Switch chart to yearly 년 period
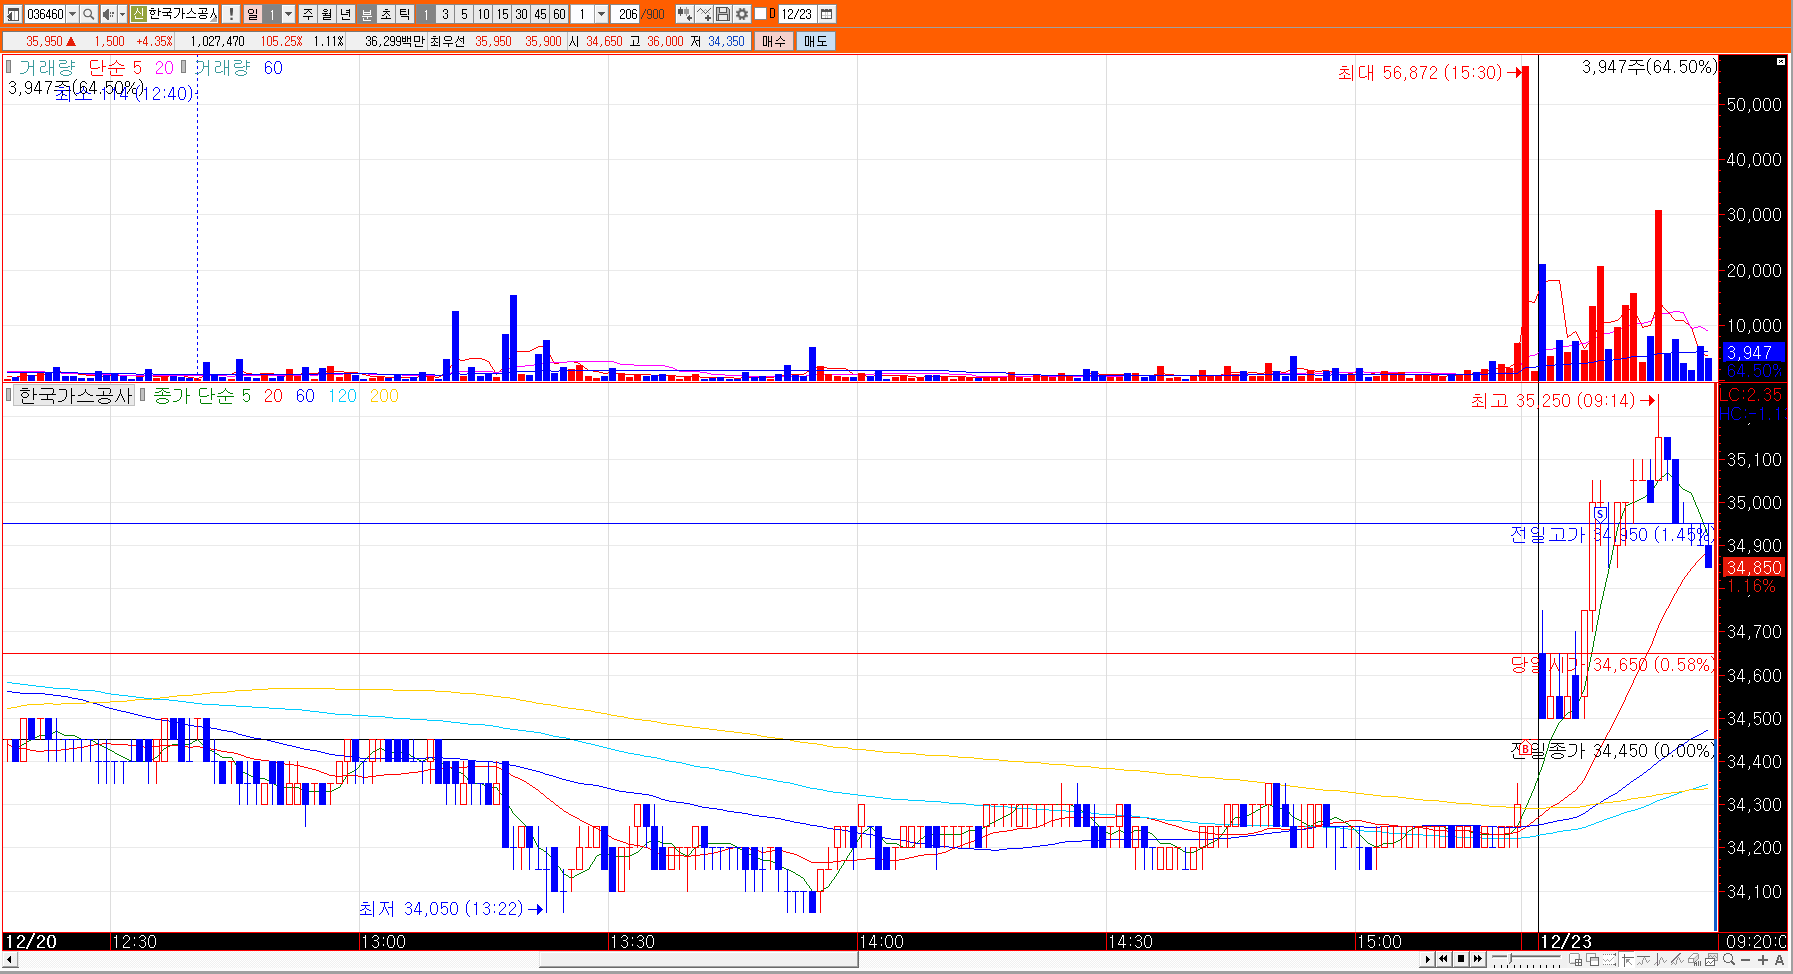Screen dimensions: 1793x974 click(345, 14)
